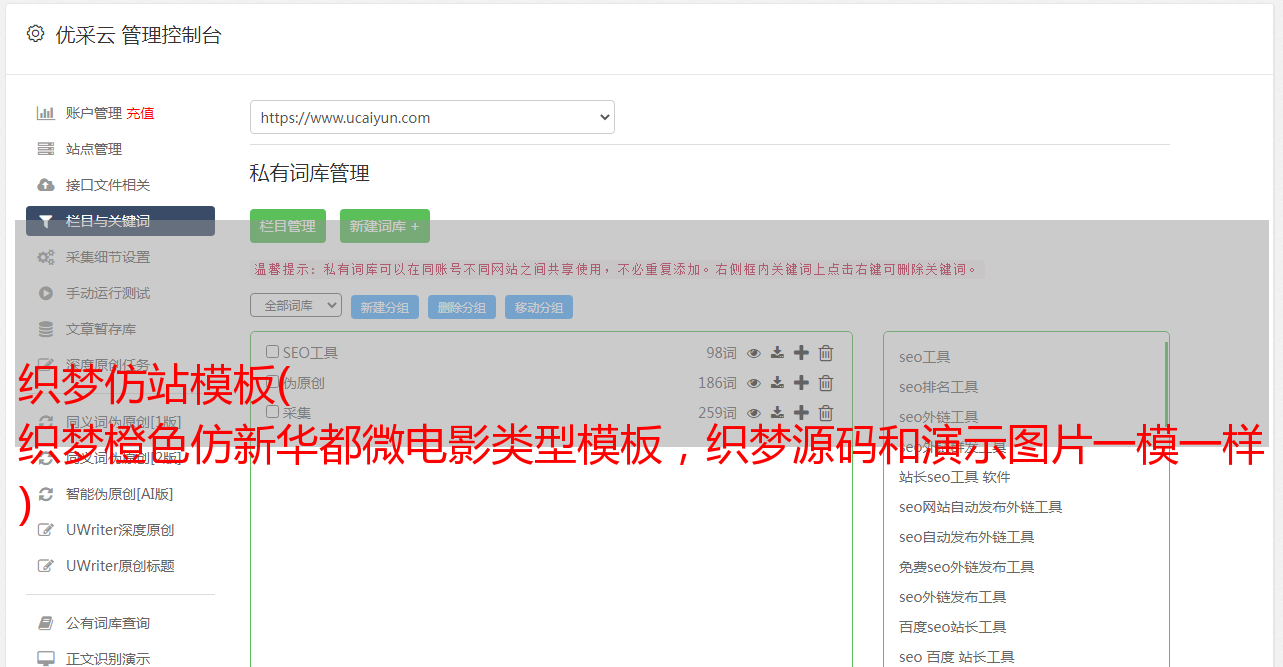Click keyword "百度seo站长工具"

click(x=953, y=627)
